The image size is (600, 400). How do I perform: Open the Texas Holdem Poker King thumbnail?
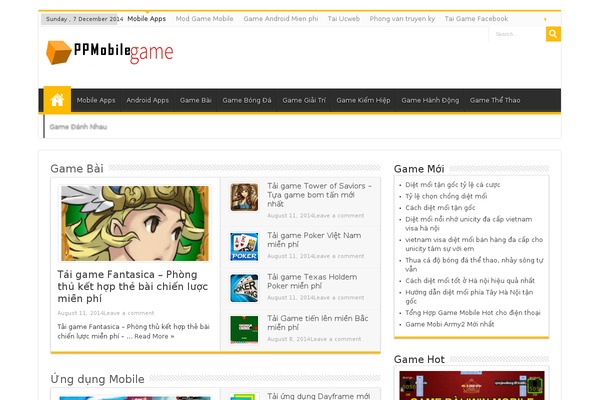244,288
